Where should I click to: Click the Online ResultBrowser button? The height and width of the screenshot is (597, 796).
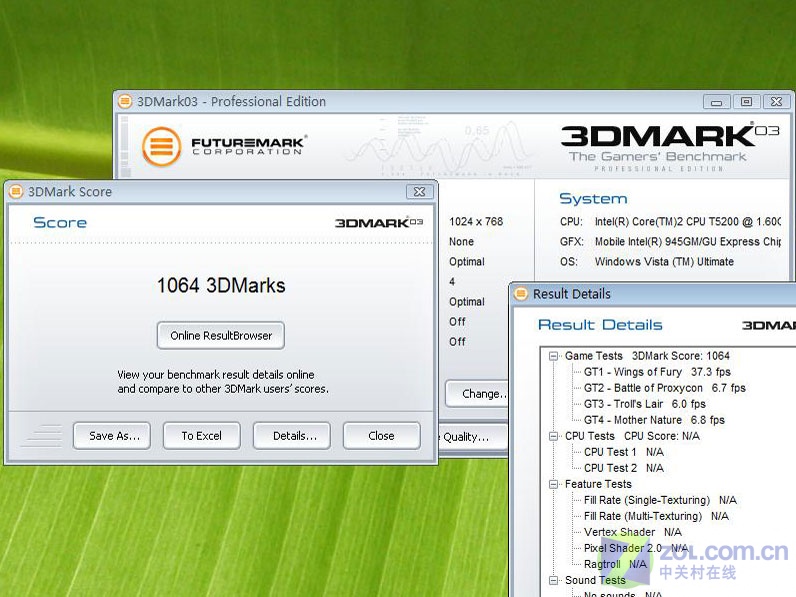coord(220,336)
